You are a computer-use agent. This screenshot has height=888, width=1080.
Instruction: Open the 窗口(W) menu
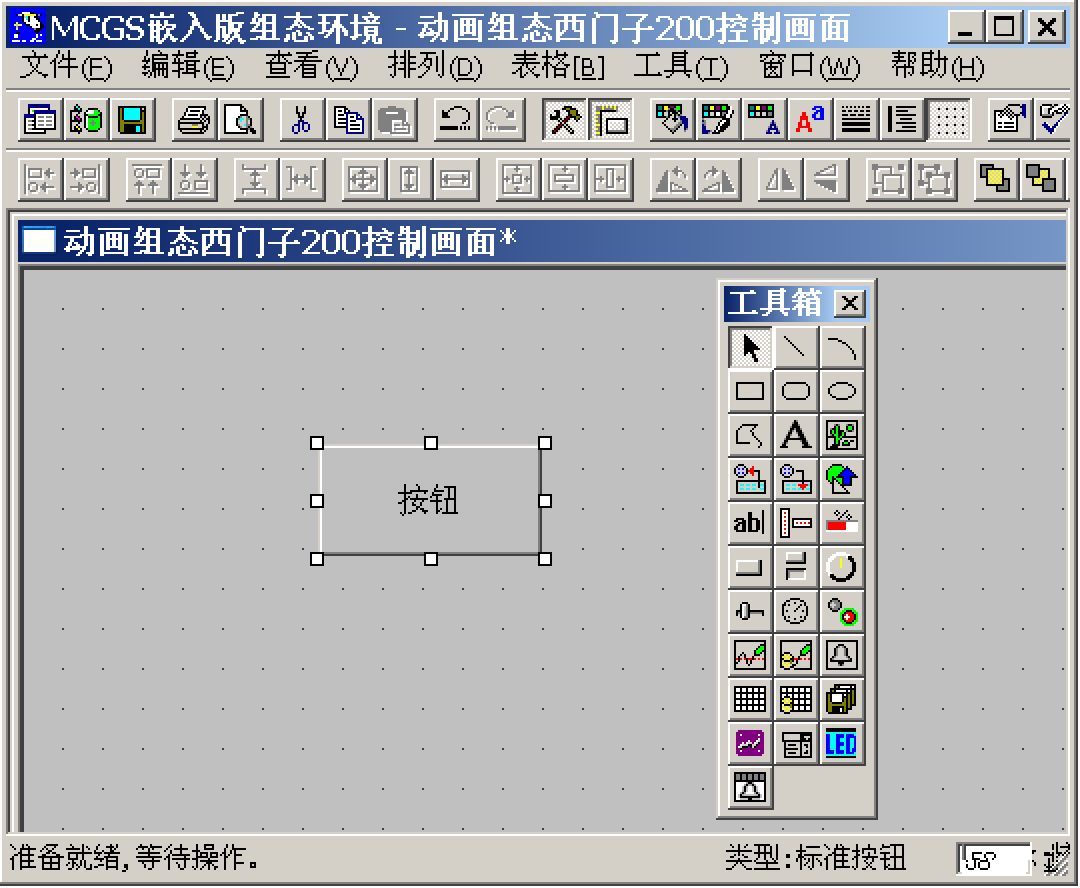(x=809, y=66)
